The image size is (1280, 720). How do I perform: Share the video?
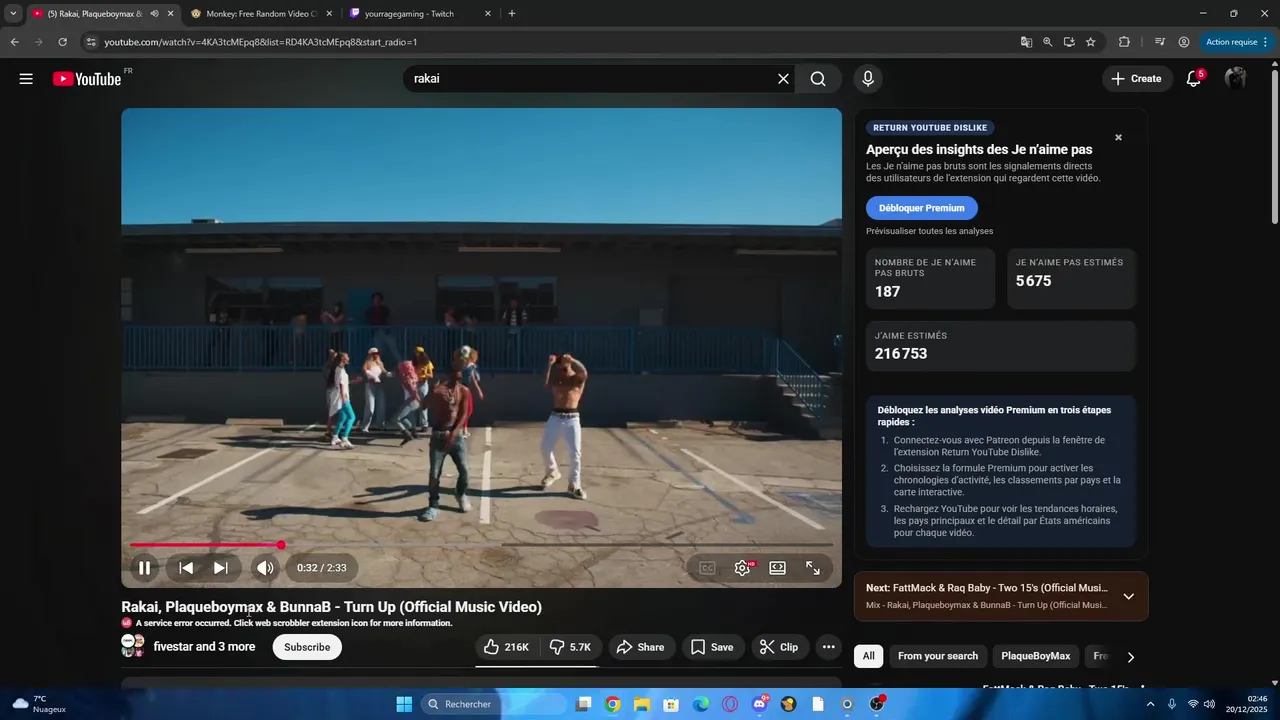(x=640, y=647)
